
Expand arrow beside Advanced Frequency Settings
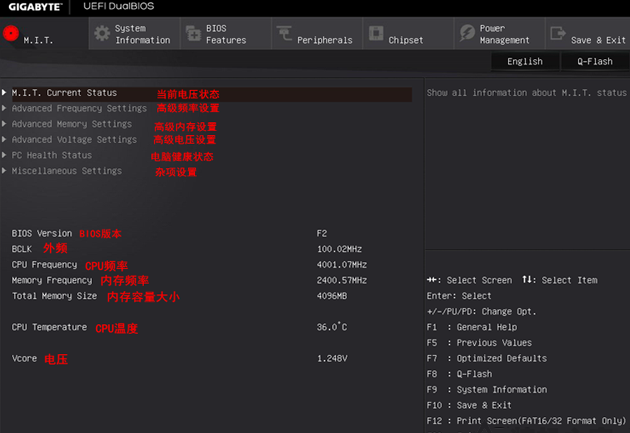click(5, 108)
